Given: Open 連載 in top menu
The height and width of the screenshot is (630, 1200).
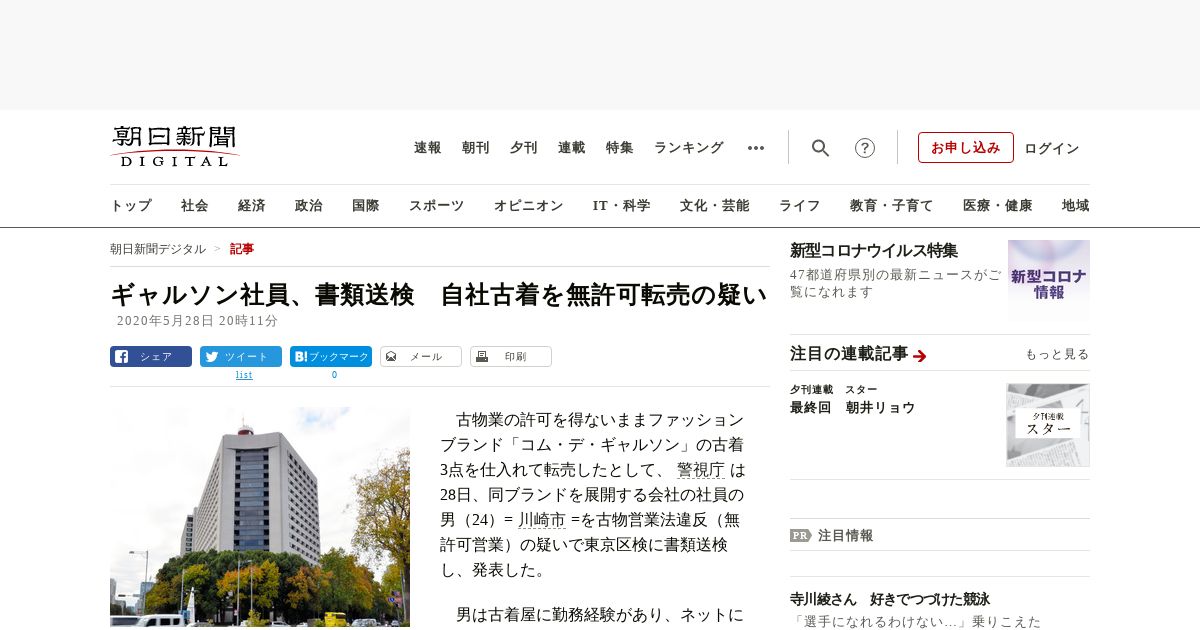Looking at the screenshot, I should pyautogui.click(x=572, y=148).
